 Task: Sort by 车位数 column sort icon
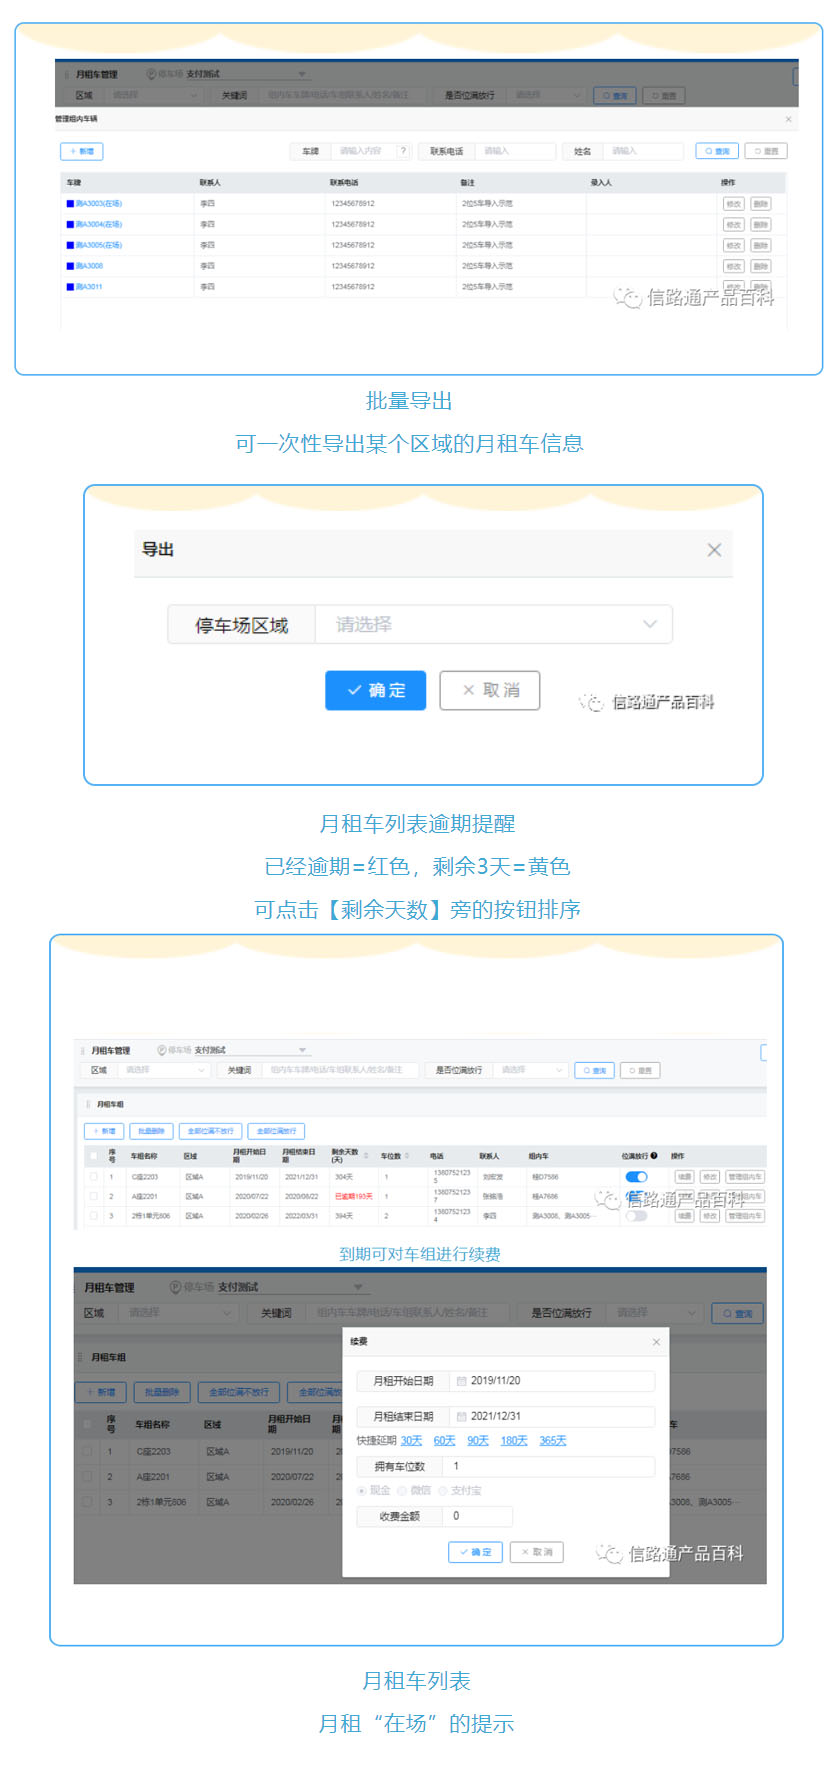click(408, 1156)
